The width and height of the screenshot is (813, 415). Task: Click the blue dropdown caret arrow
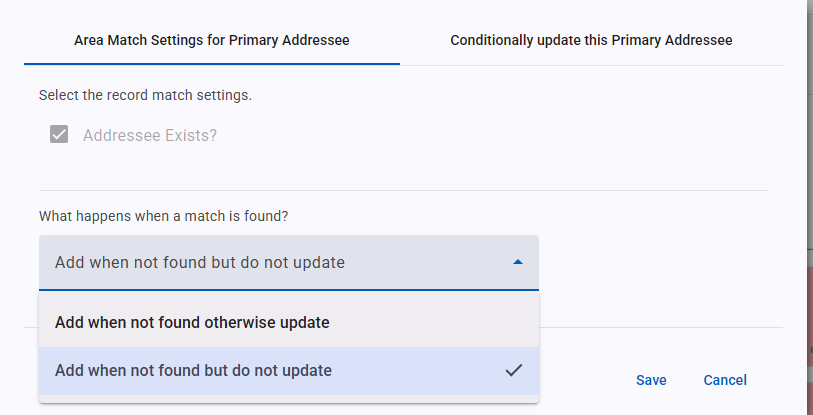coord(517,262)
